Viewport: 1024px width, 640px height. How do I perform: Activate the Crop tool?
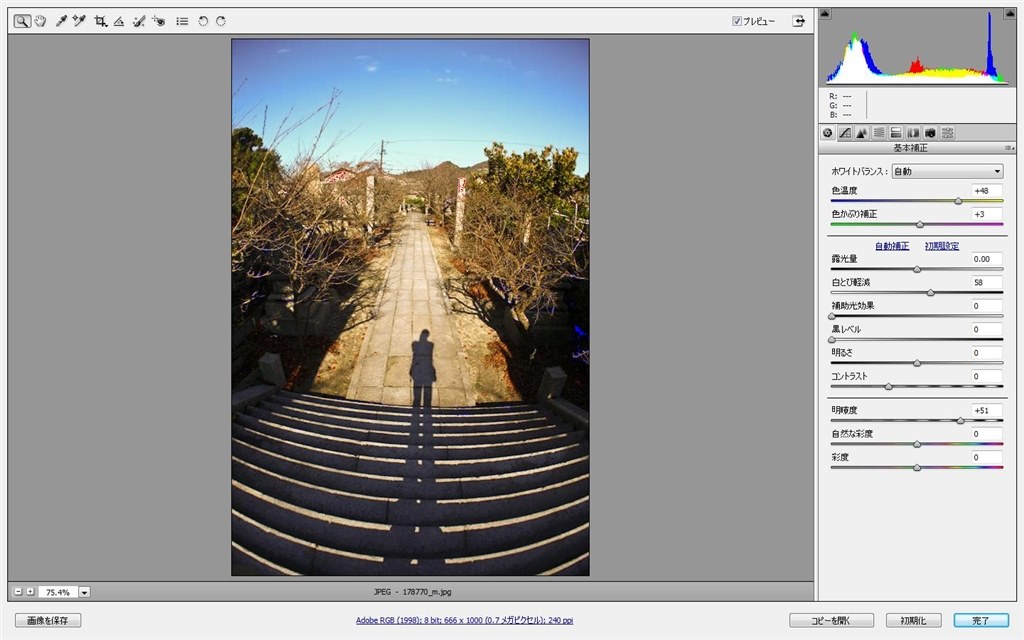pos(100,21)
